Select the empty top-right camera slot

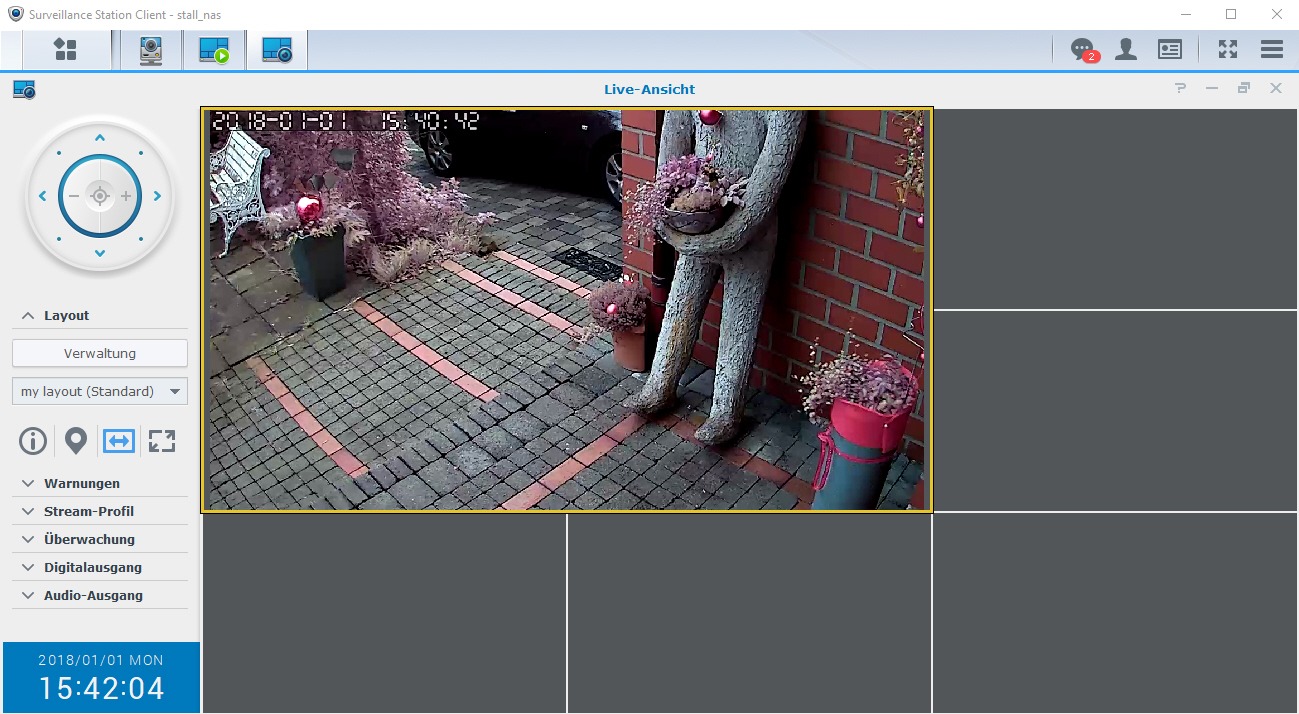click(x=1116, y=209)
